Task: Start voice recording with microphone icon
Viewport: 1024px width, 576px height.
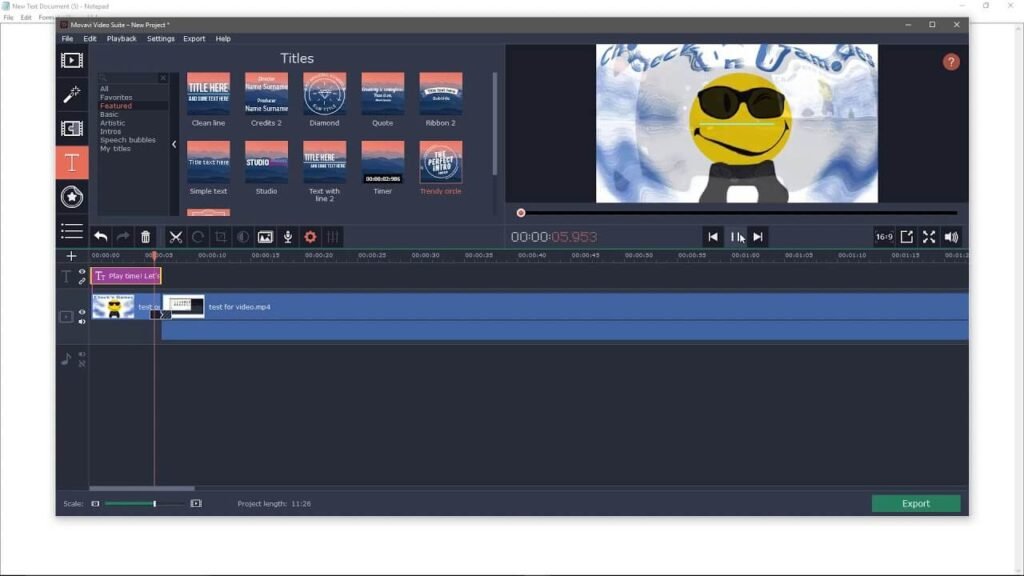Action: pyautogui.click(x=287, y=237)
